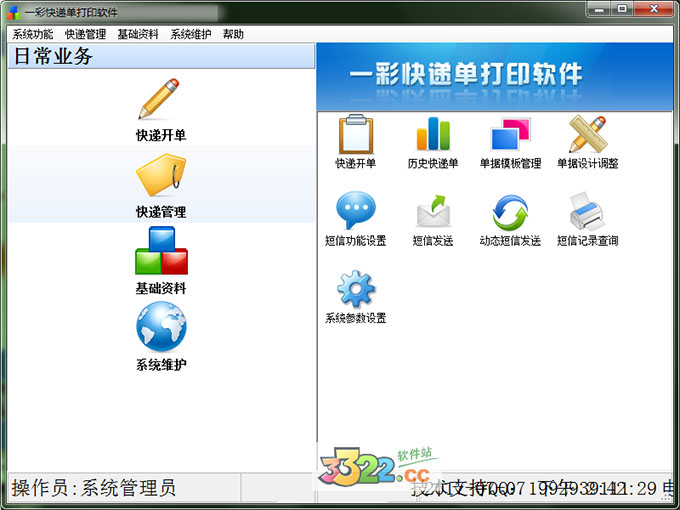Click the 日常业务 panel header
The height and width of the screenshot is (510, 680).
coord(161,56)
